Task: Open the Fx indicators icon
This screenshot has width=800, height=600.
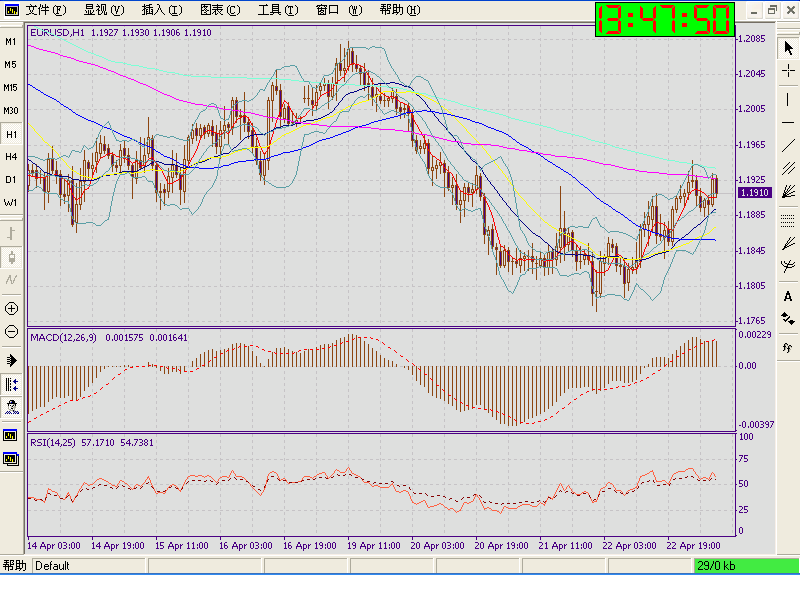Action: (x=788, y=347)
